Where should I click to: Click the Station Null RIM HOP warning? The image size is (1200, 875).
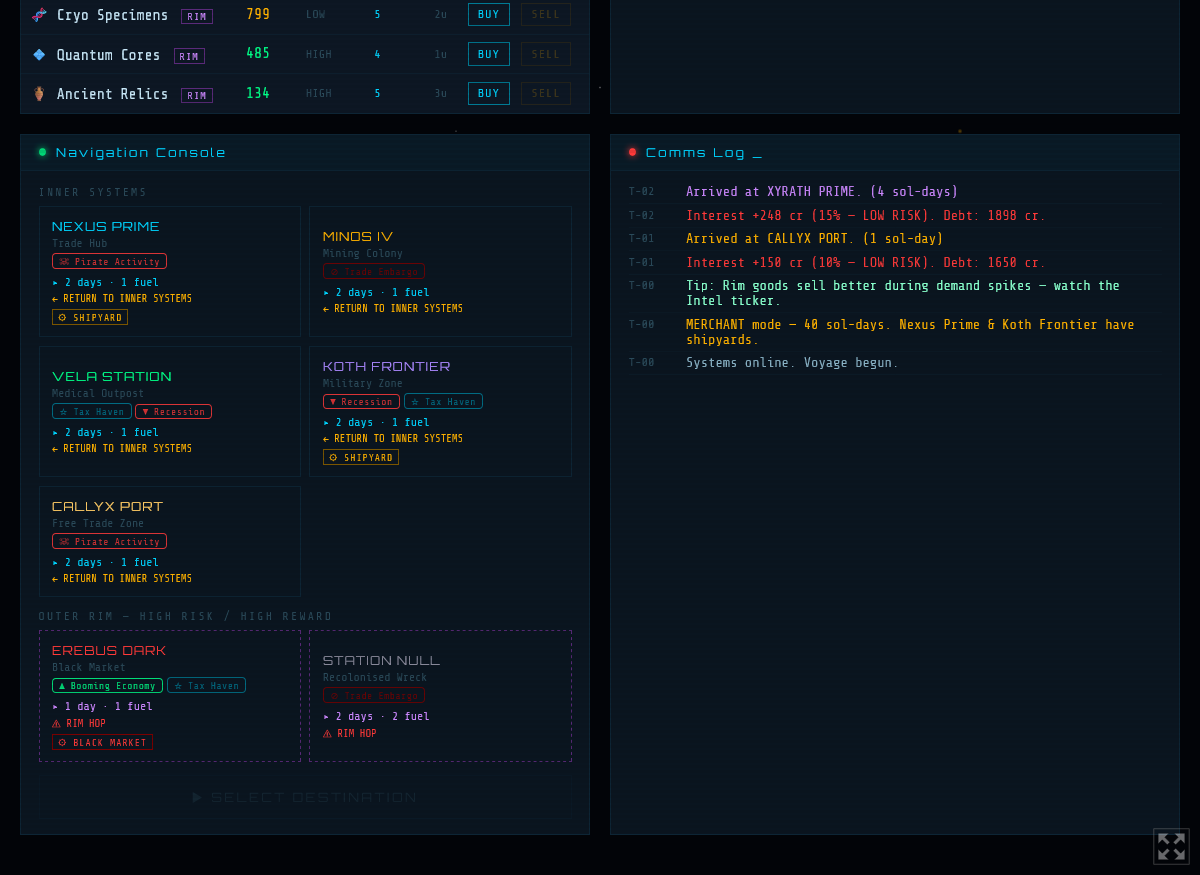tap(350, 734)
